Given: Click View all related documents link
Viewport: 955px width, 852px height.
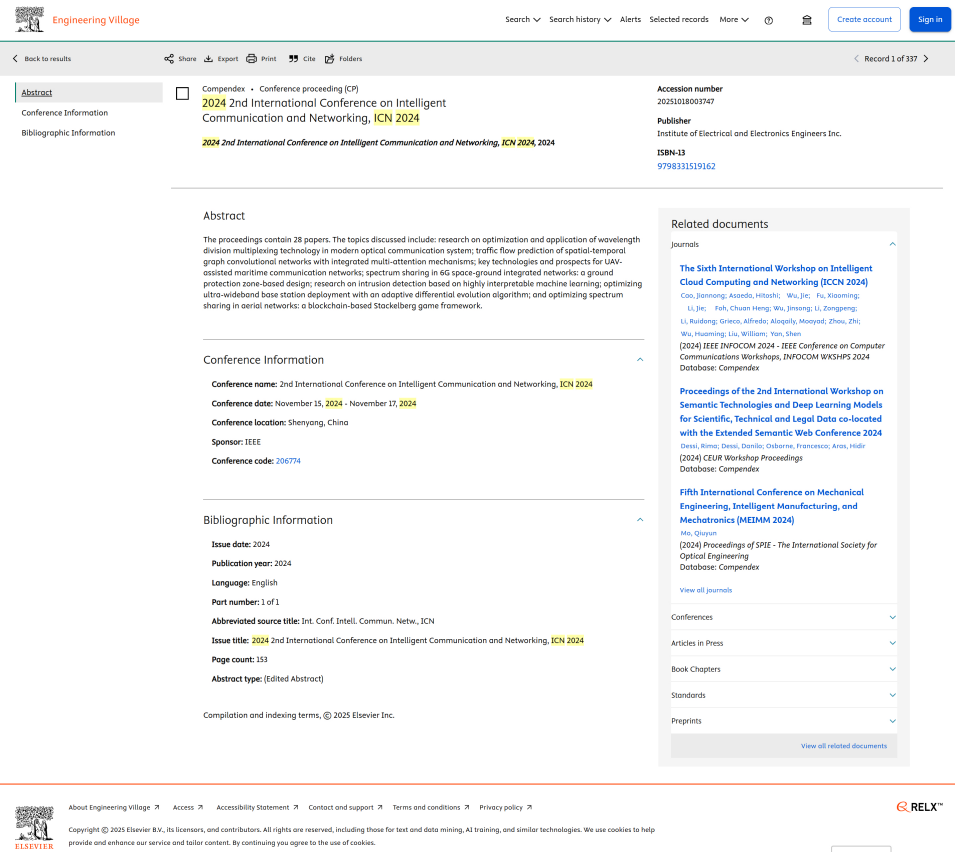Looking at the screenshot, I should (x=844, y=746).
